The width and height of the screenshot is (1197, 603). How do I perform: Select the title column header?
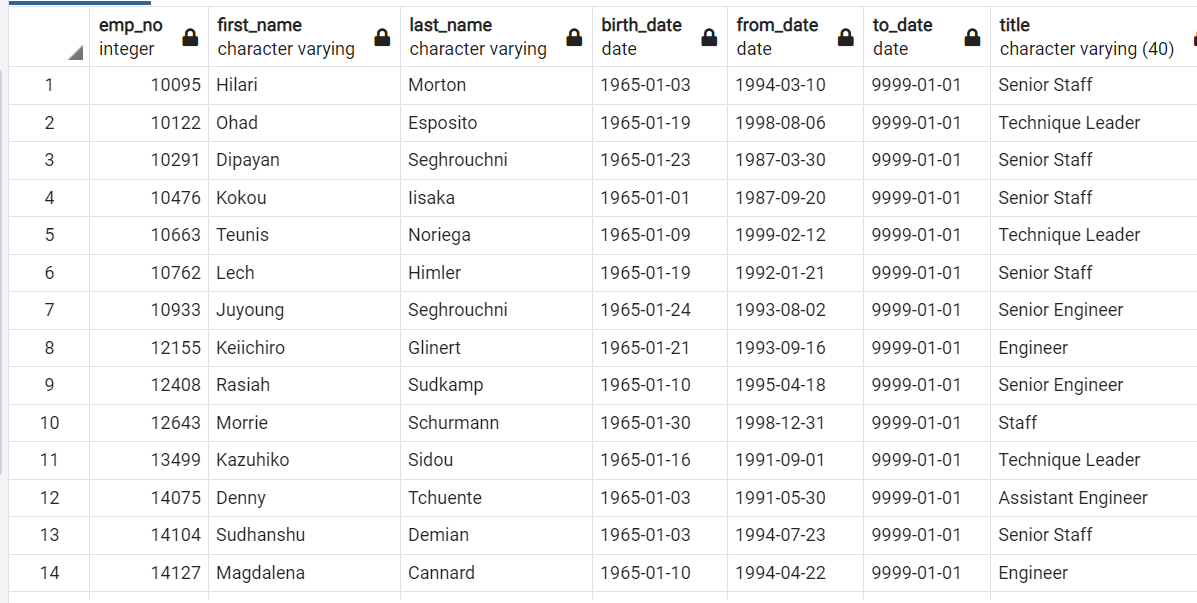[x=1085, y=36]
